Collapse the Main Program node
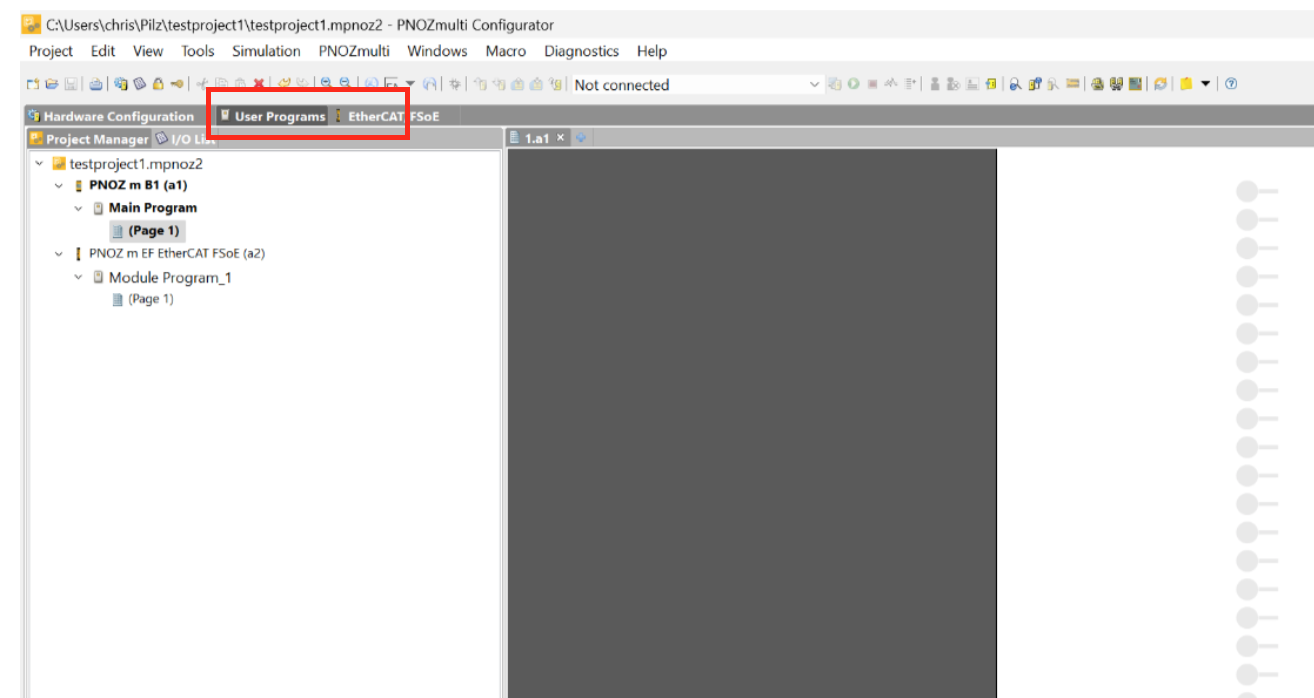This screenshot has height=698, width=1314. click(x=79, y=208)
